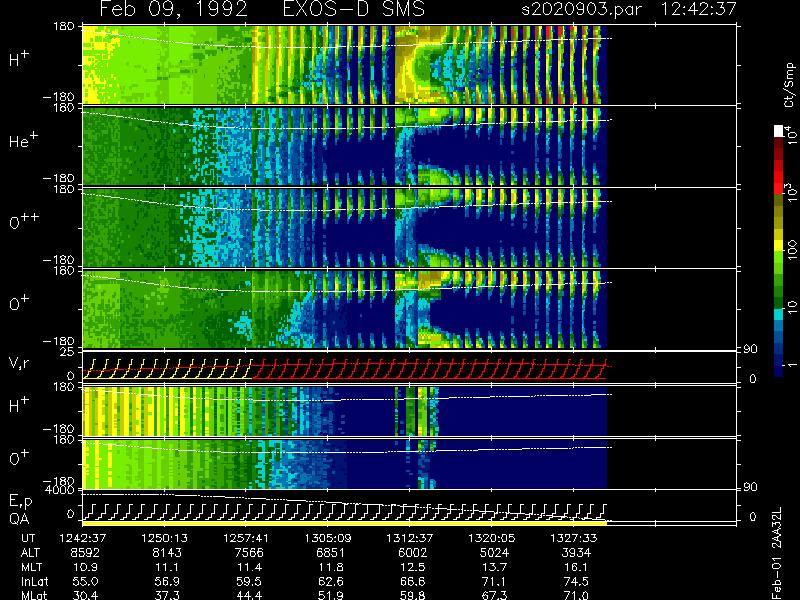
Task: Click inside the He+ spectrogram panel
Action: click(x=344, y=146)
